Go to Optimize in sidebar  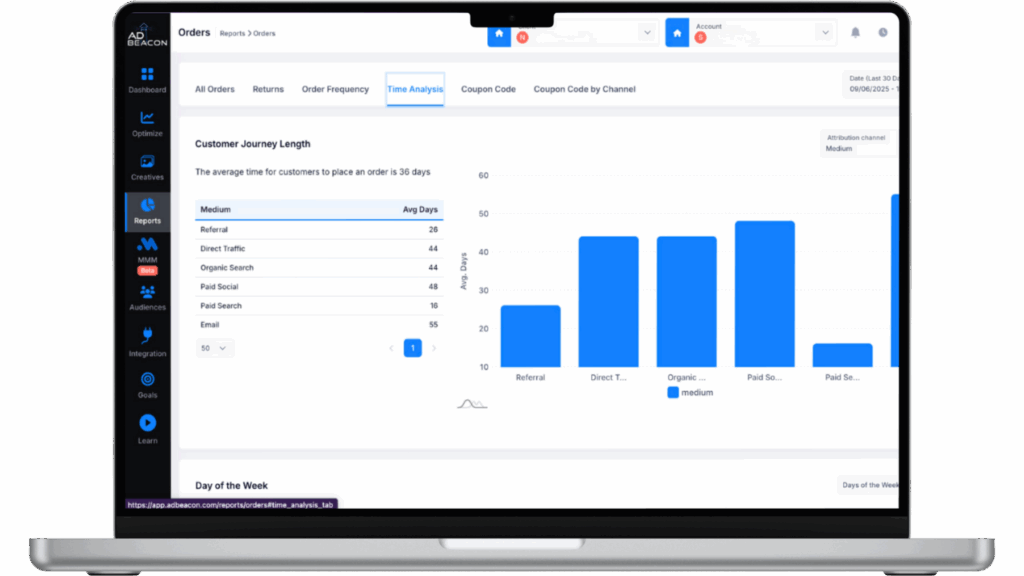[x=147, y=118]
